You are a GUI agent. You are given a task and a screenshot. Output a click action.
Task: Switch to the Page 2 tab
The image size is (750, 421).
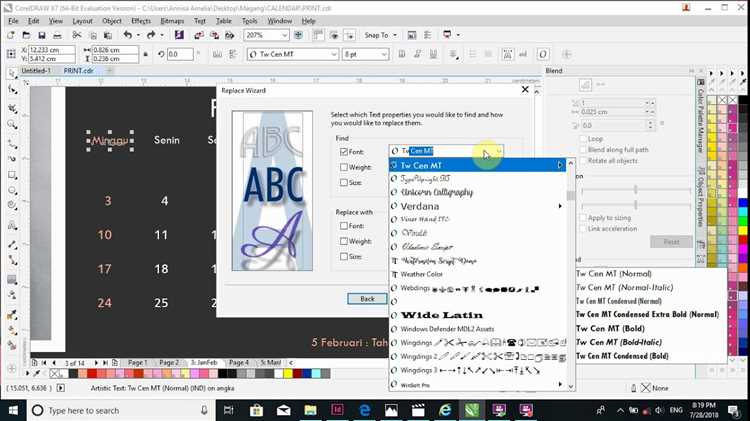169,363
